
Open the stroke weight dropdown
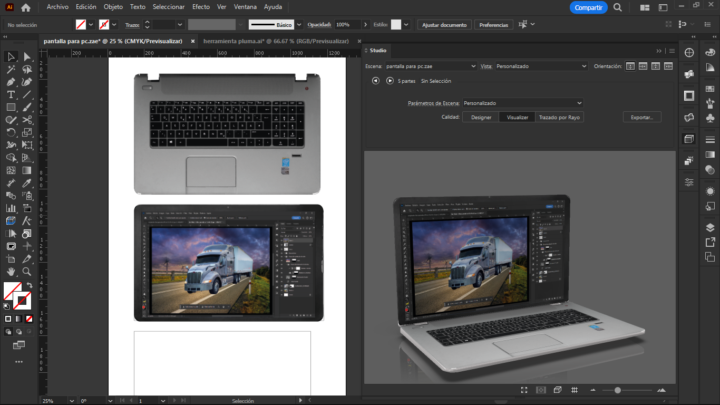tap(180, 25)
